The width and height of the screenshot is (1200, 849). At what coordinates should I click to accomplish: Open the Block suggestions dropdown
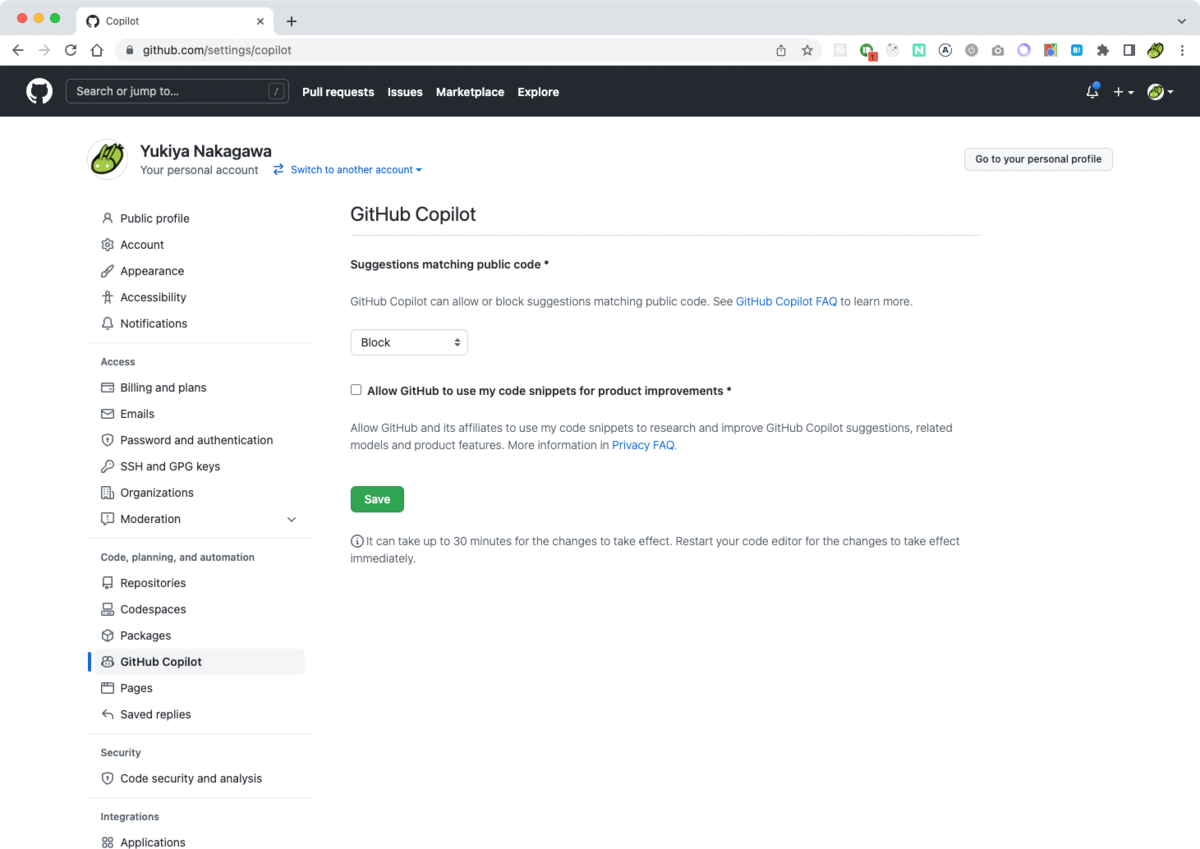408,341
